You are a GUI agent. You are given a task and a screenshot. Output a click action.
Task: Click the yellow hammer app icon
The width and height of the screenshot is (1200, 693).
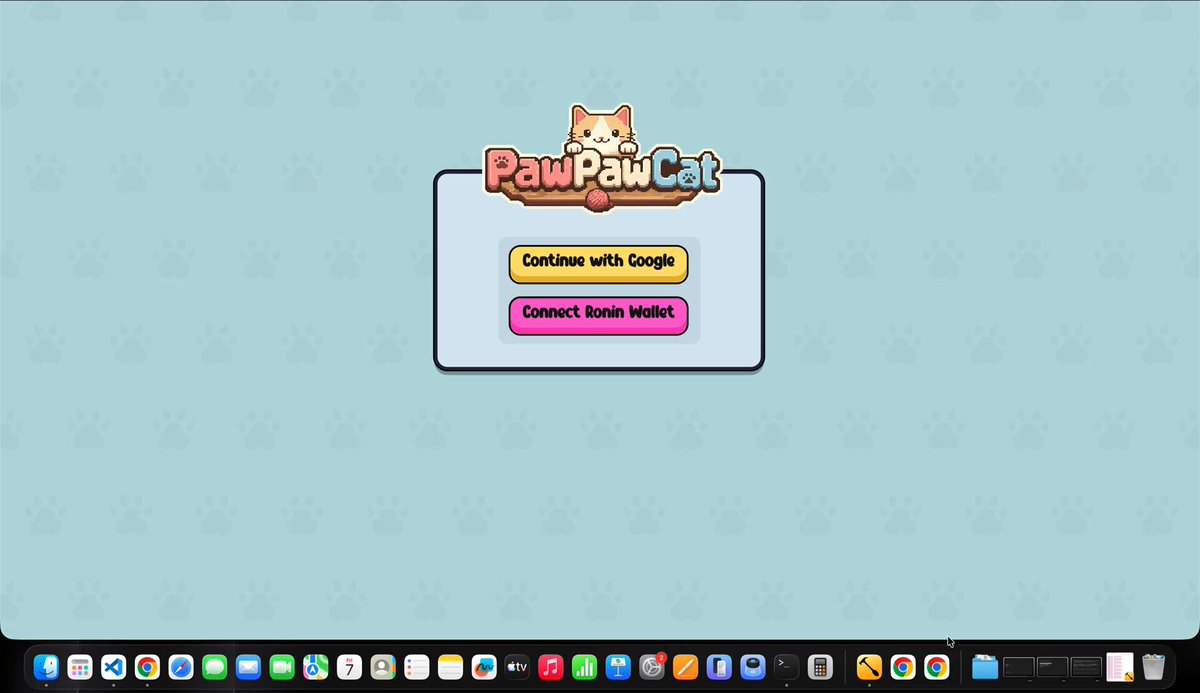[x=869, y=667]
